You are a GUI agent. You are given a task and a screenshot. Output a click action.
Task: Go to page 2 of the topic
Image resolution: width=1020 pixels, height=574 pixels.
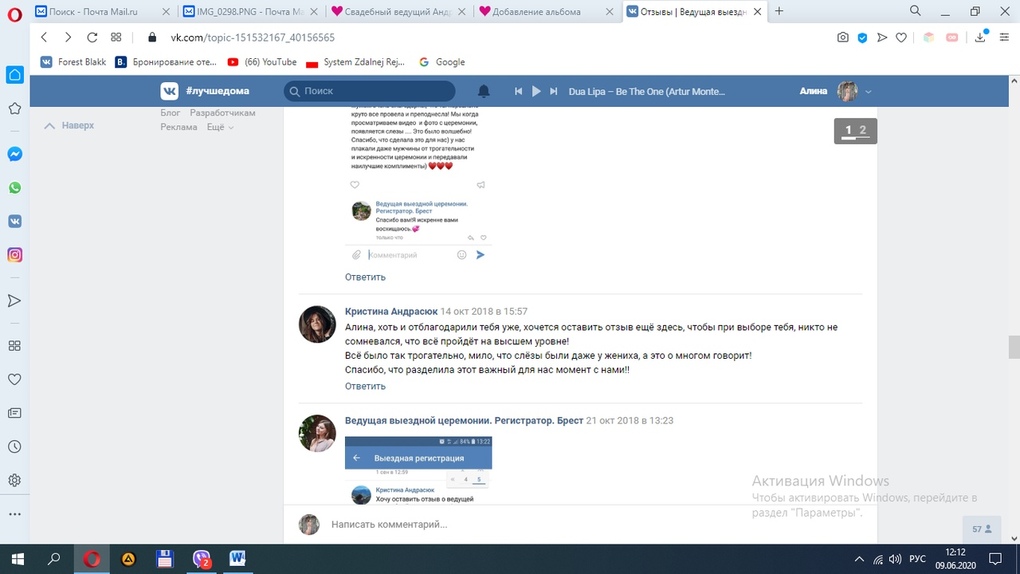click(x=863, y=130)
